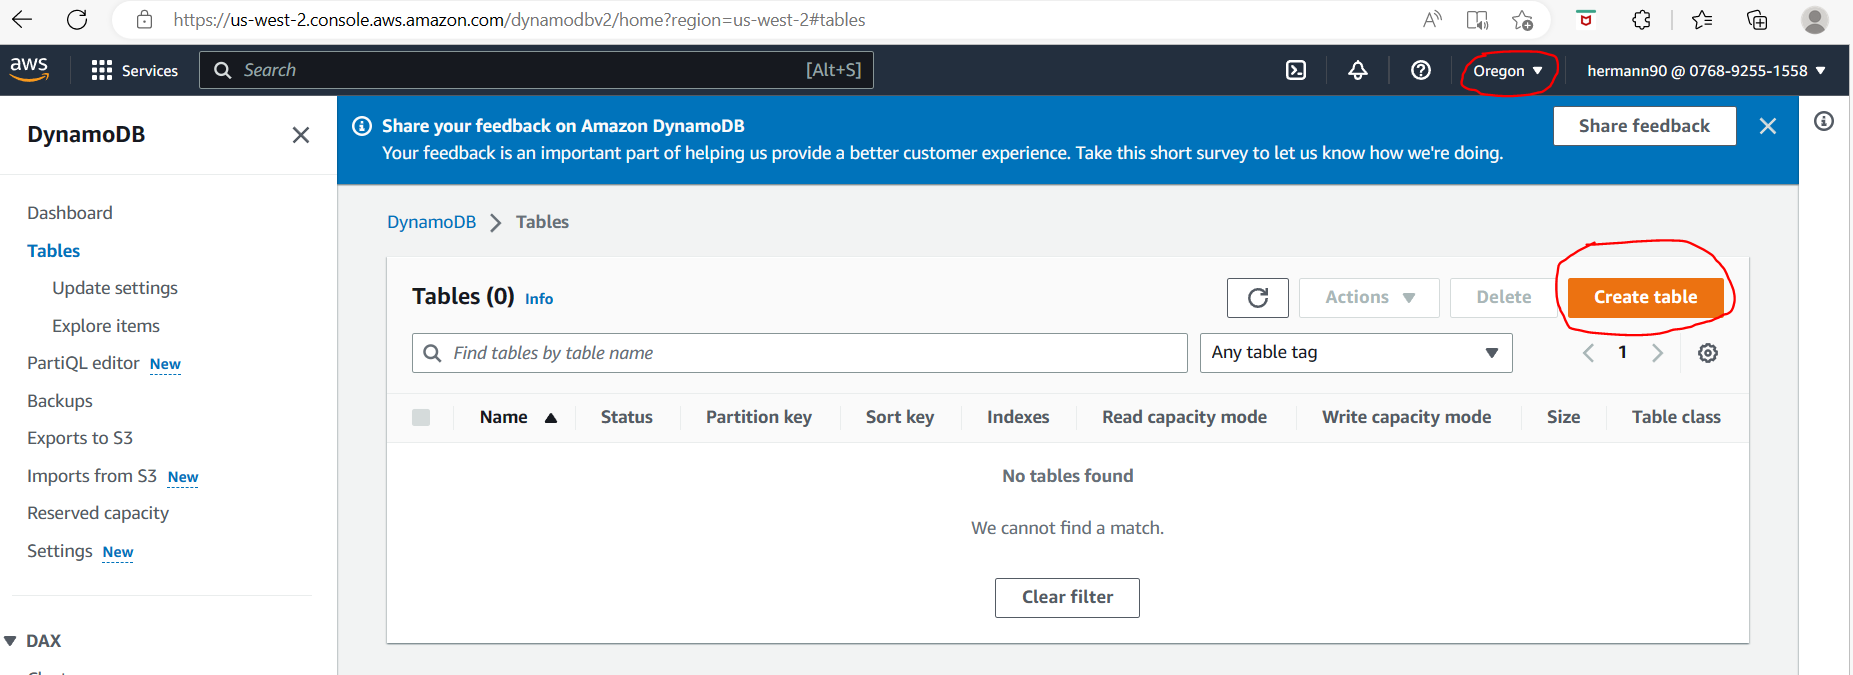The width and height of the screenshot is (1853, 675).
Task: Open the Info link next to Tables (0)
Action: click(539, 298)
